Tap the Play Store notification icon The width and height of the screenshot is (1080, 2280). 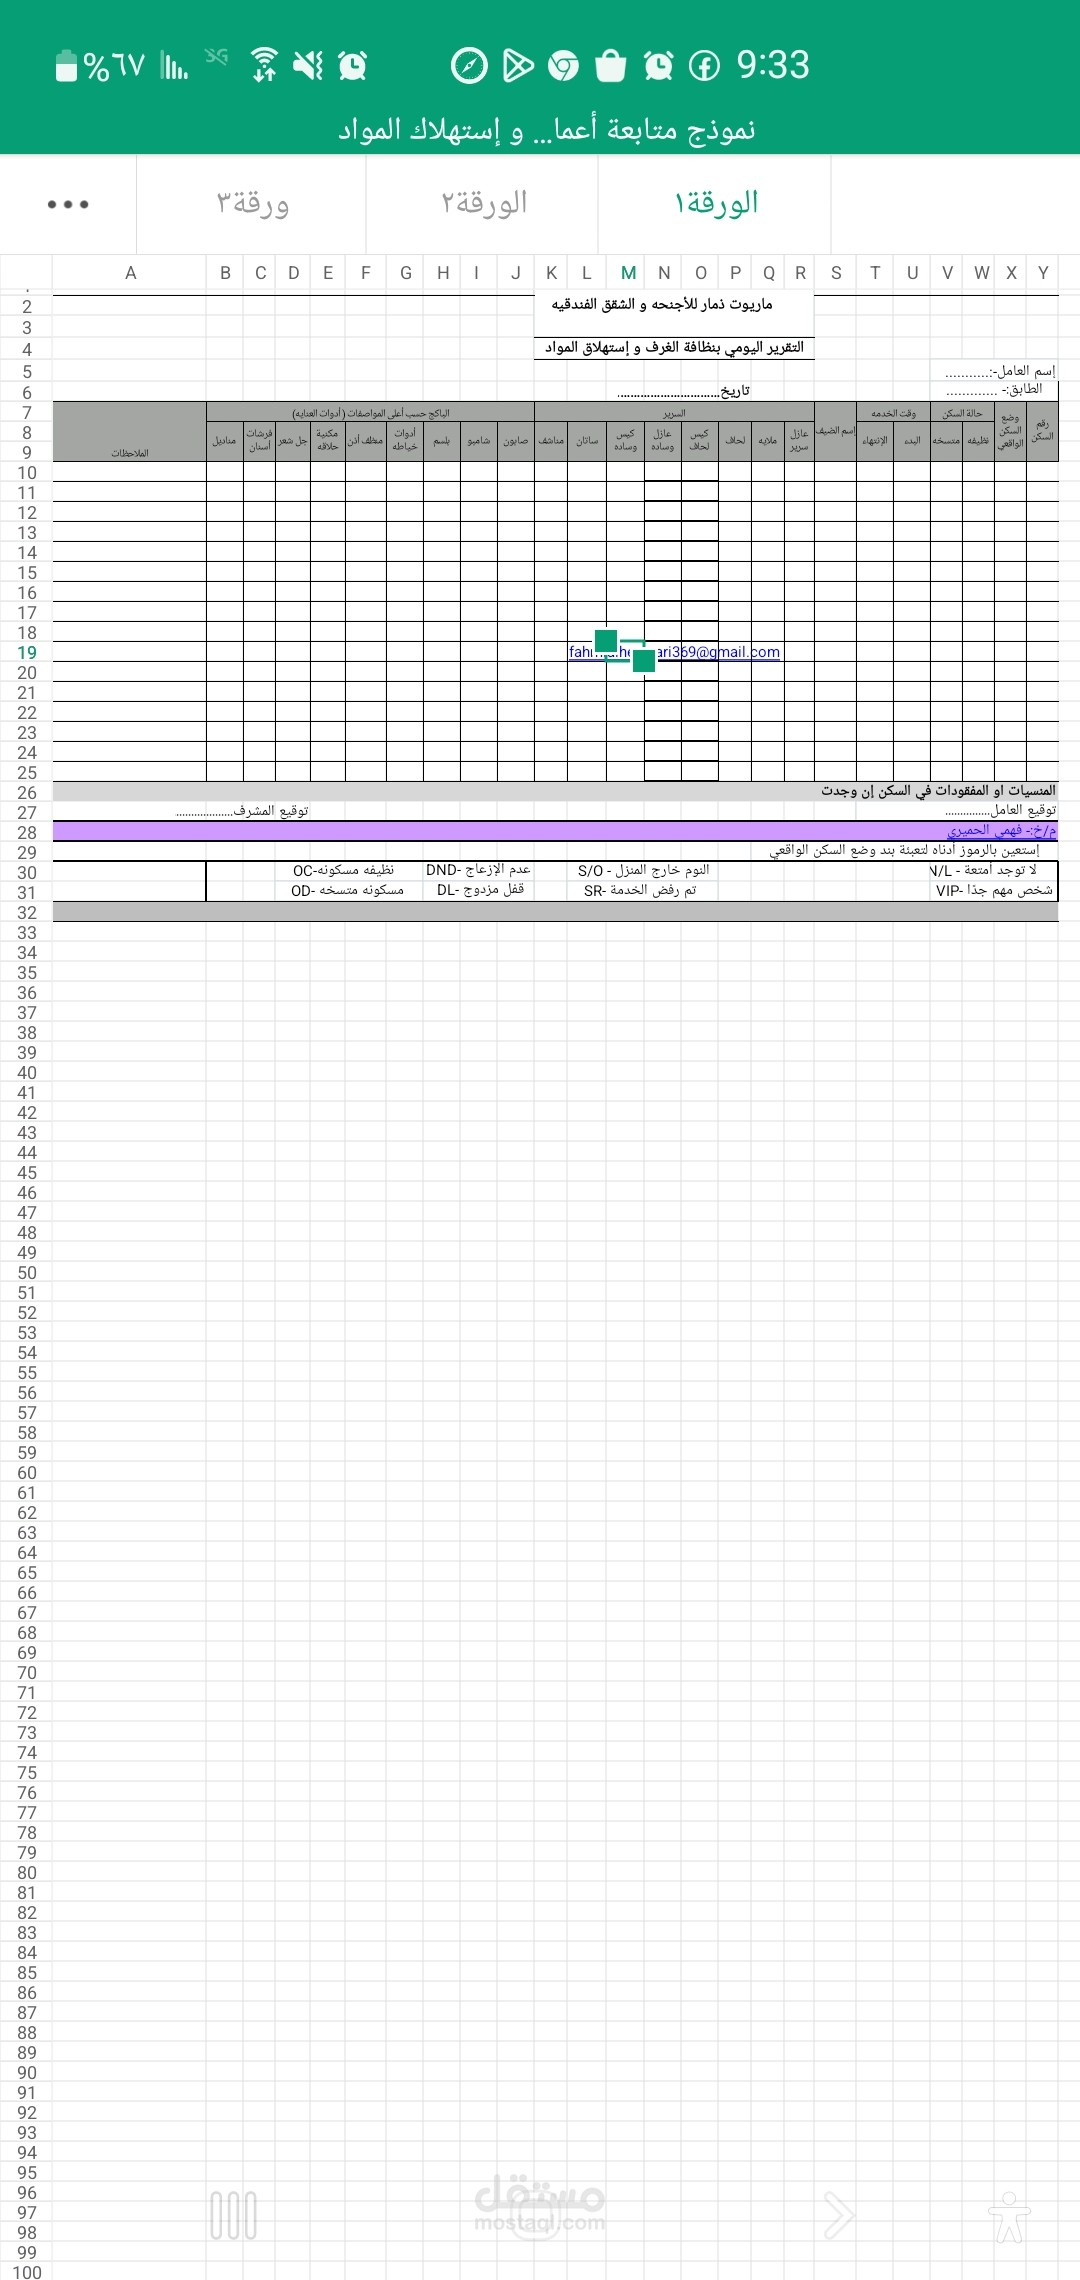click(517, 66)
